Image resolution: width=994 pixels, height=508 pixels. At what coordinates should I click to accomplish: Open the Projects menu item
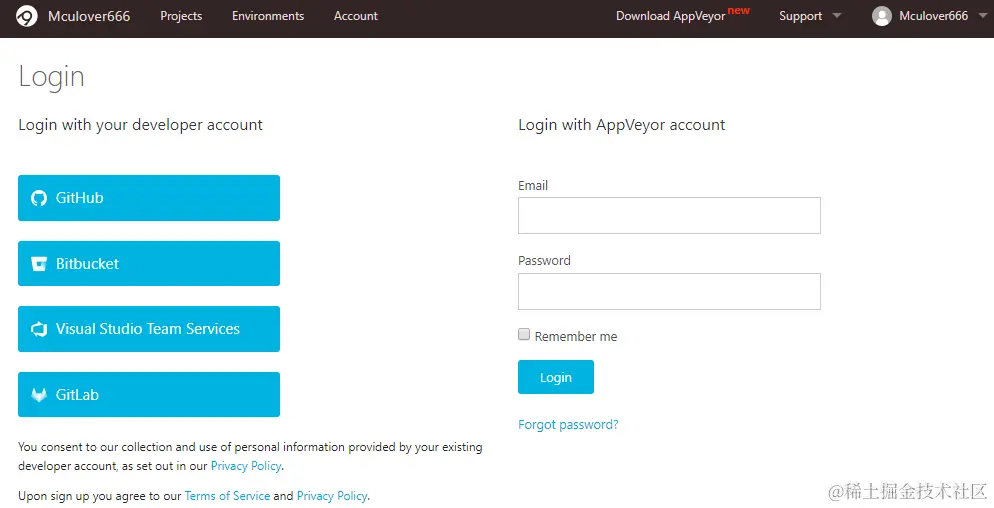[181, 16]
